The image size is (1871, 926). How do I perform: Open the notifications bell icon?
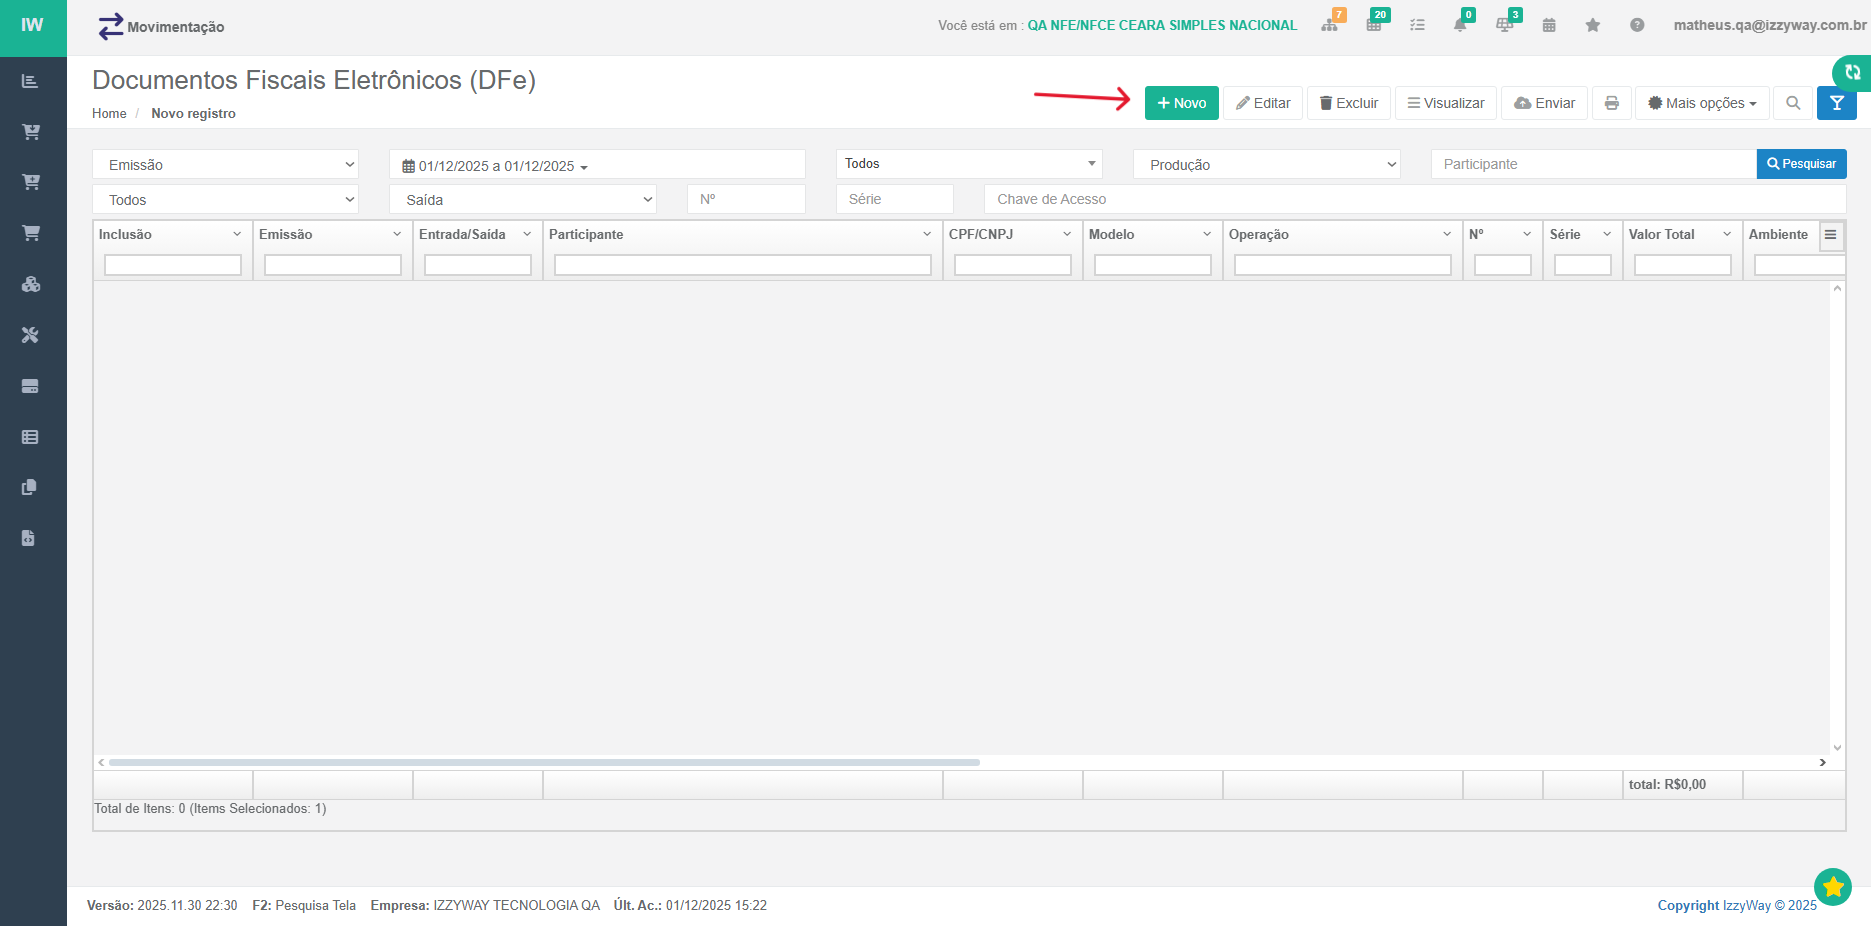point(1460,25)
